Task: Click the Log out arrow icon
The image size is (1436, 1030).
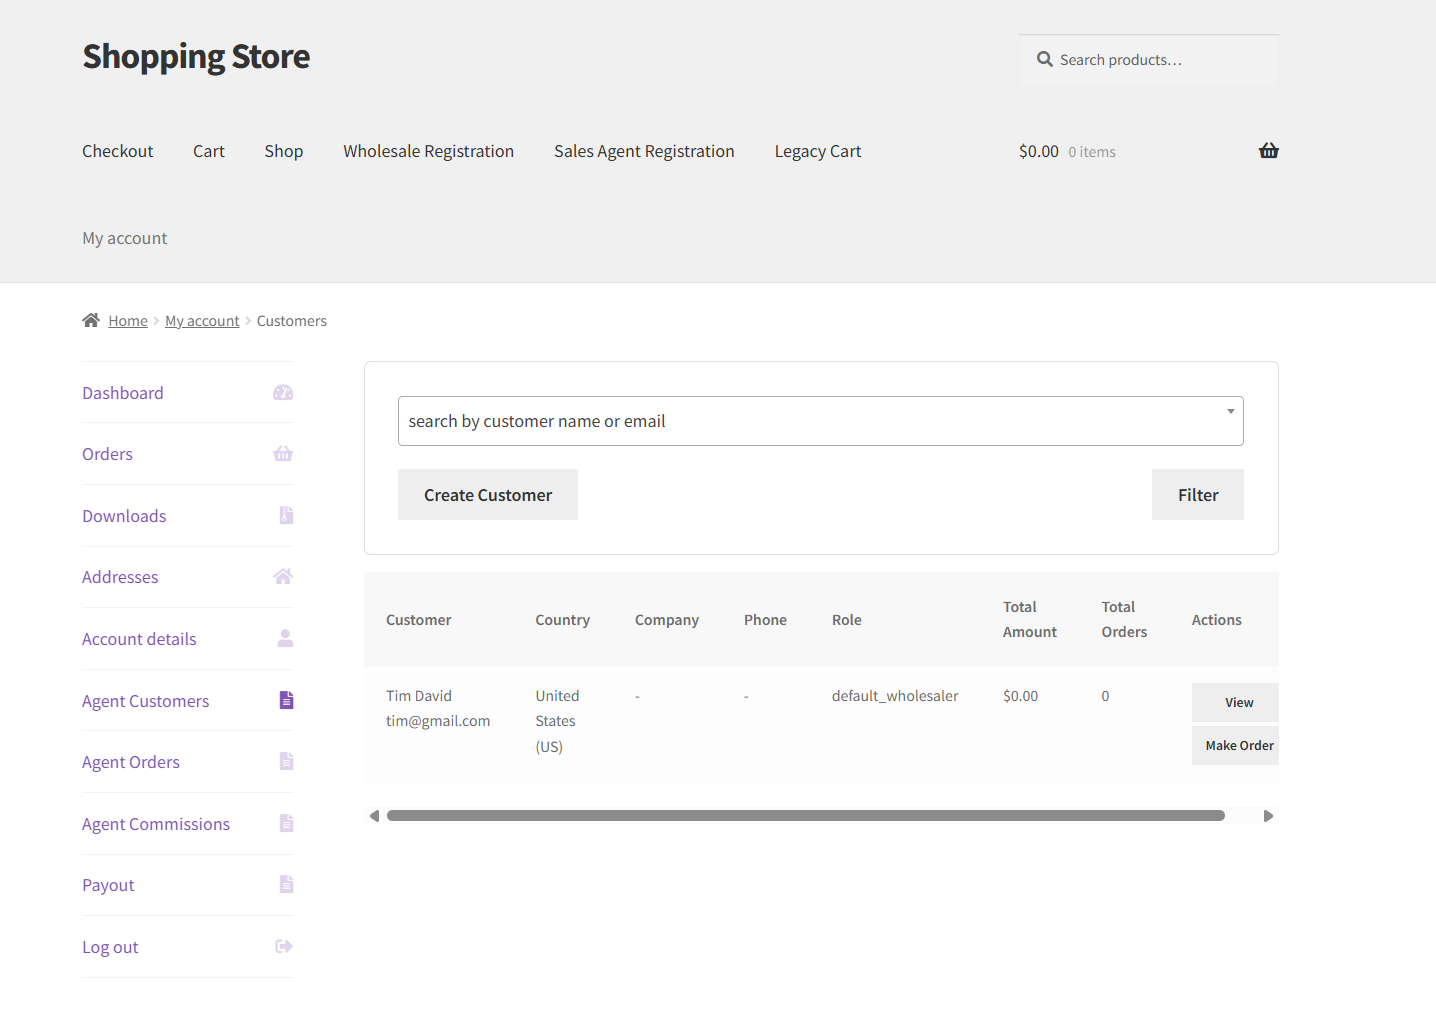Action: click(x=284, y=946)
